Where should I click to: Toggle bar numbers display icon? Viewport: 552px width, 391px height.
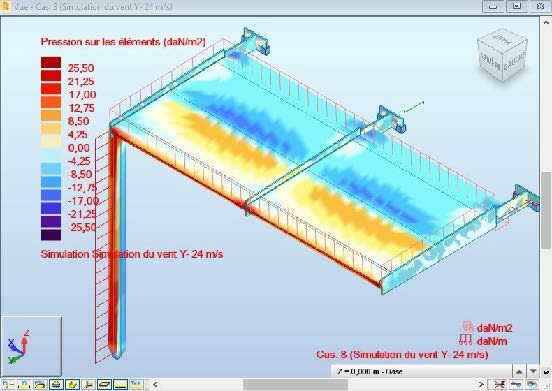click(x=24, y=384)
